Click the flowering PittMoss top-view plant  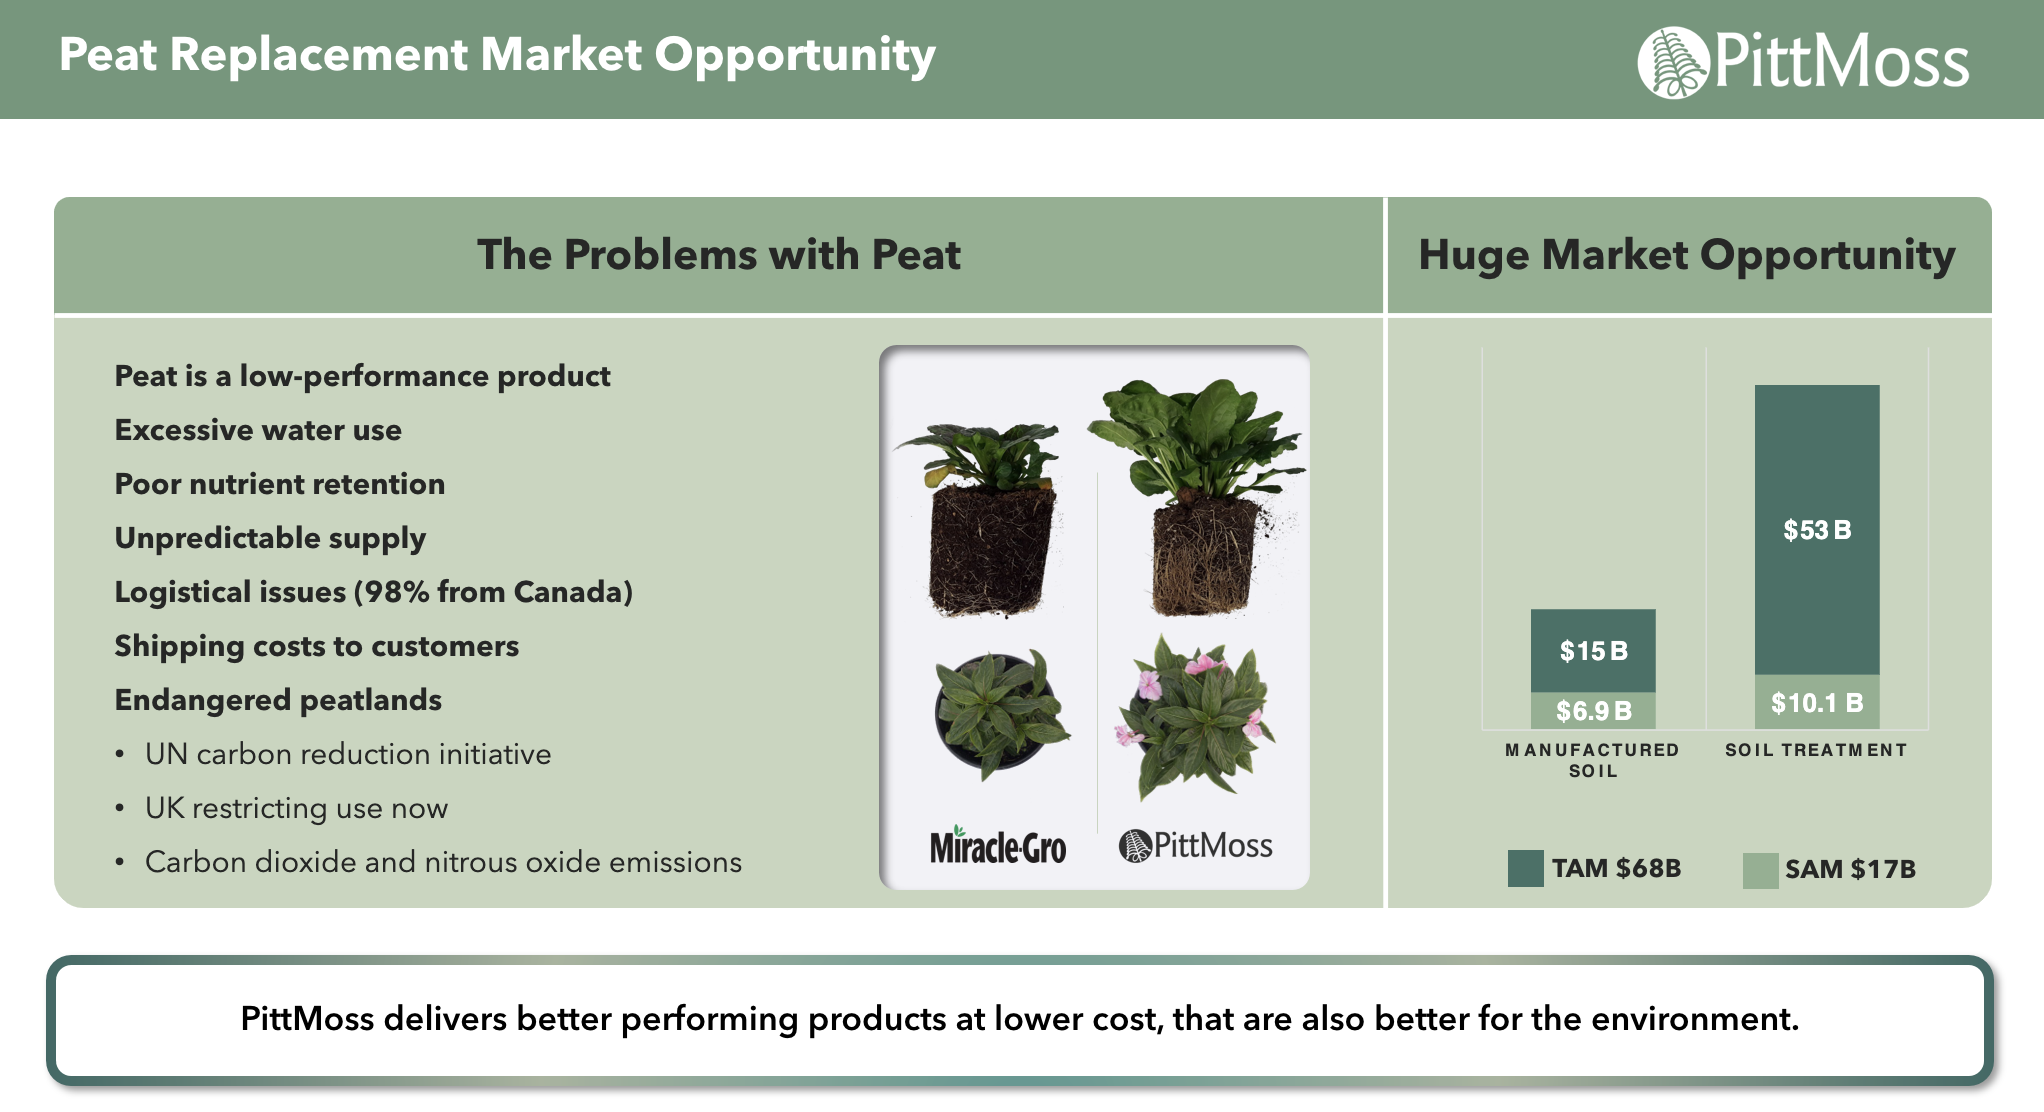point(1195,716)
